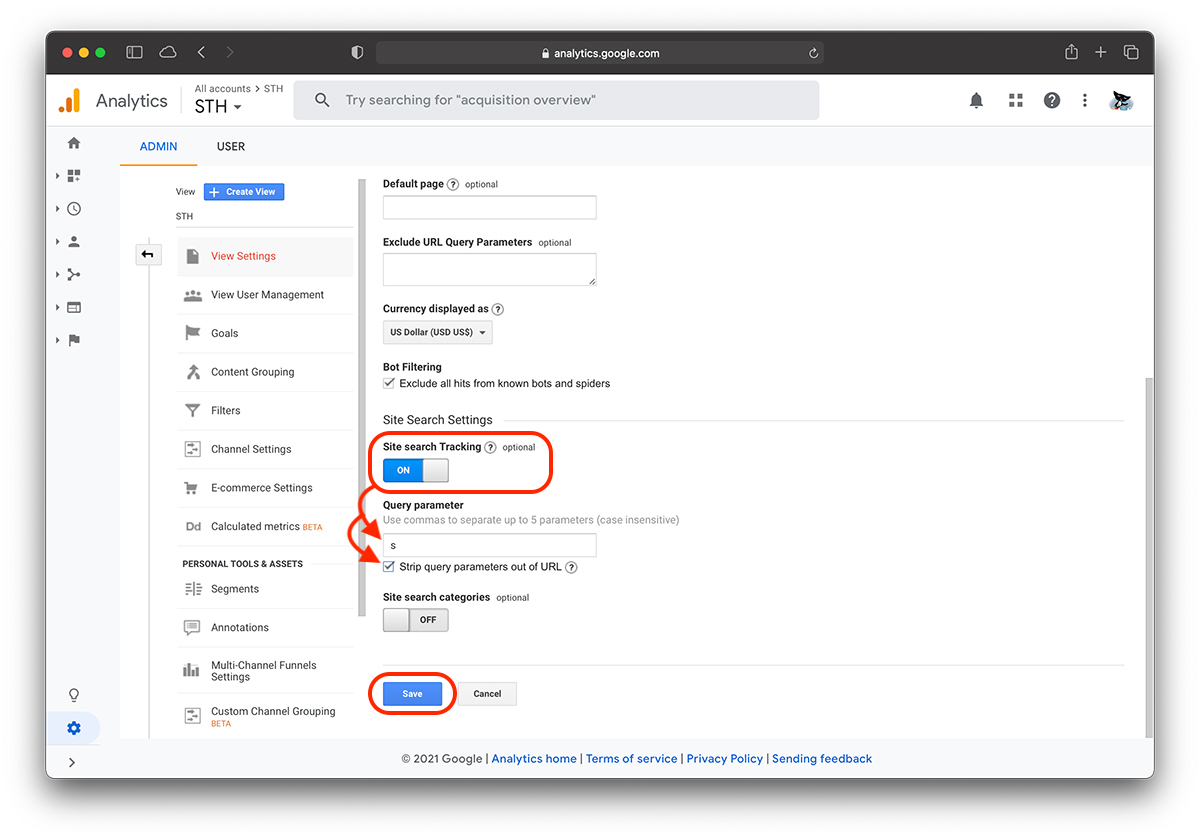Click the back arrow button beside View column

pos(148,255)
